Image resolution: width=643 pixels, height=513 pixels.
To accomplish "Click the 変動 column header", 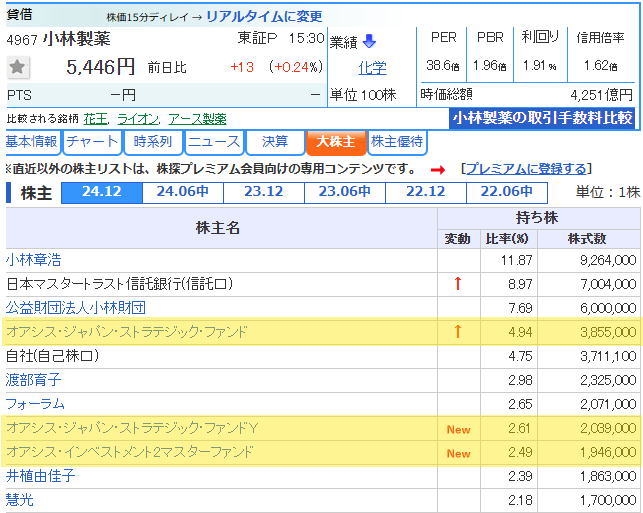I will 457,239.
